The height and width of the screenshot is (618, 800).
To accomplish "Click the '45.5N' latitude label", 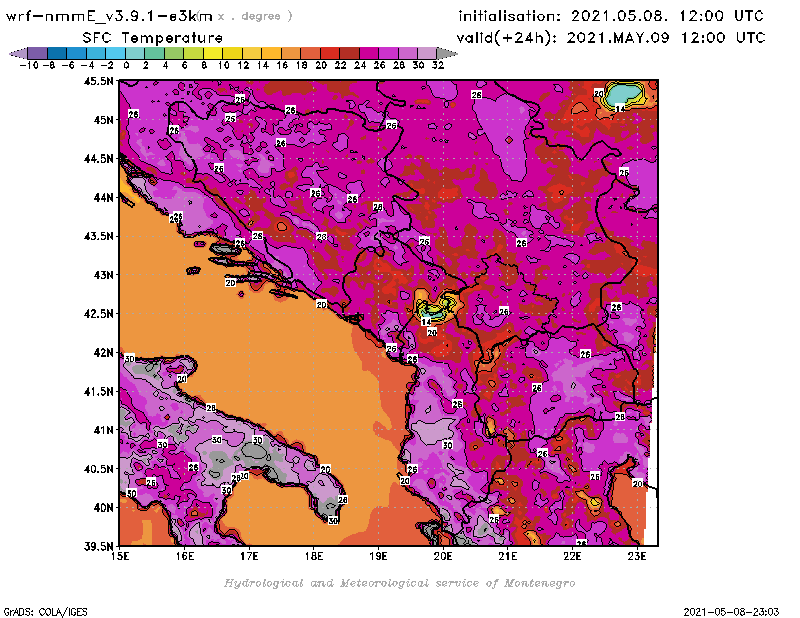I will pyautogui.click(x=99, y=81).
